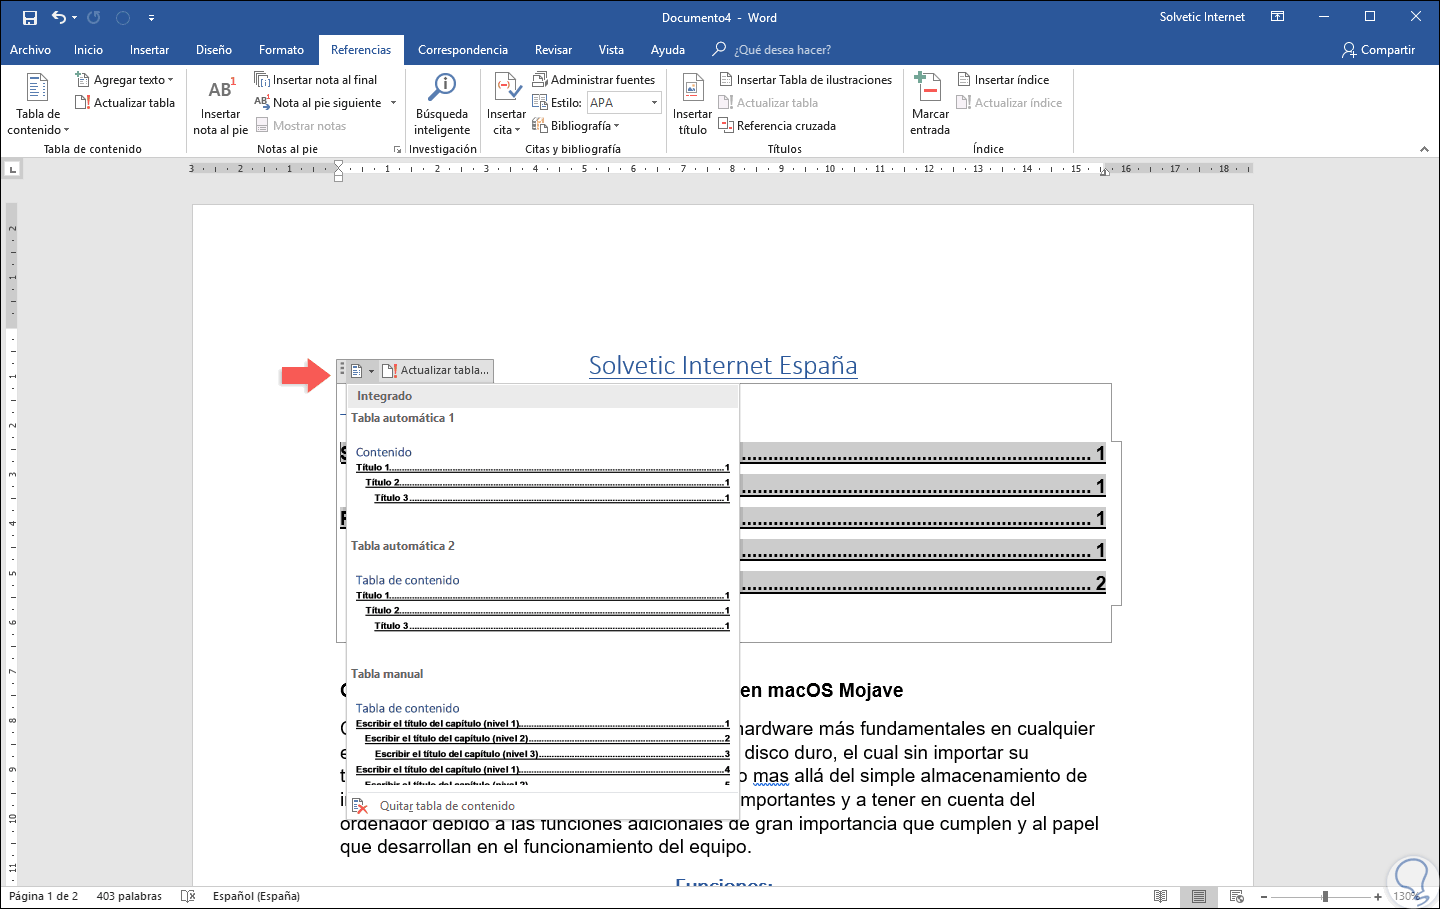1440x909 pixels.
Task: Choose Tabla automática 1 from the gallery
Action: [543, 471]
